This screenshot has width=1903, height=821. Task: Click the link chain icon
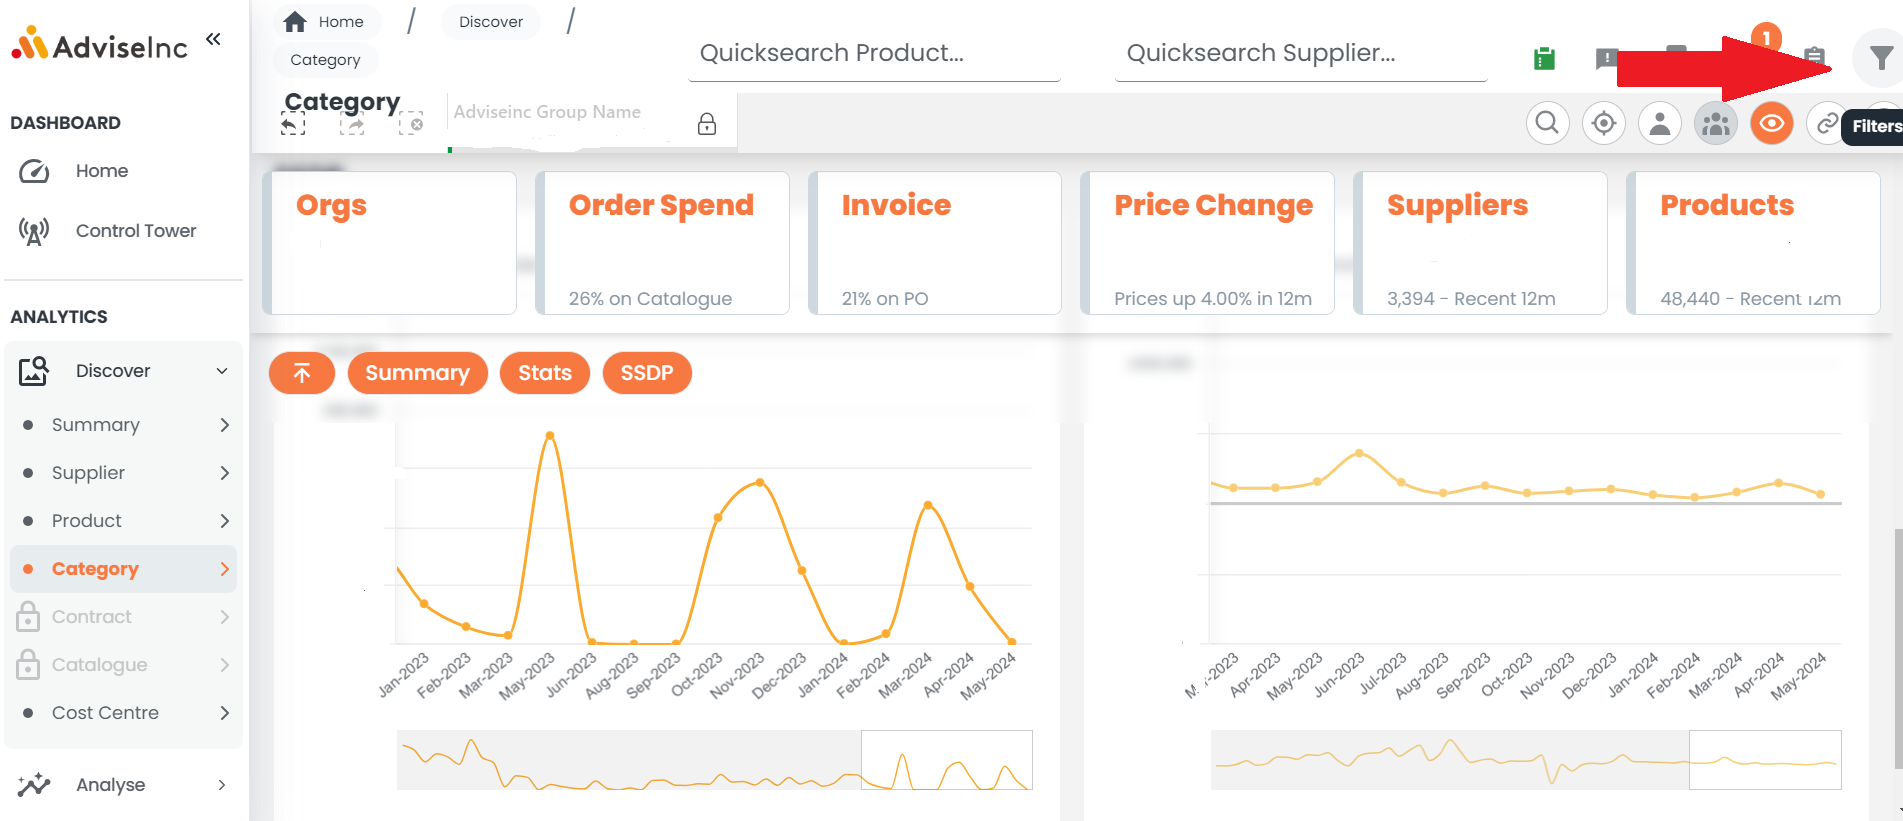(1826, 123)
